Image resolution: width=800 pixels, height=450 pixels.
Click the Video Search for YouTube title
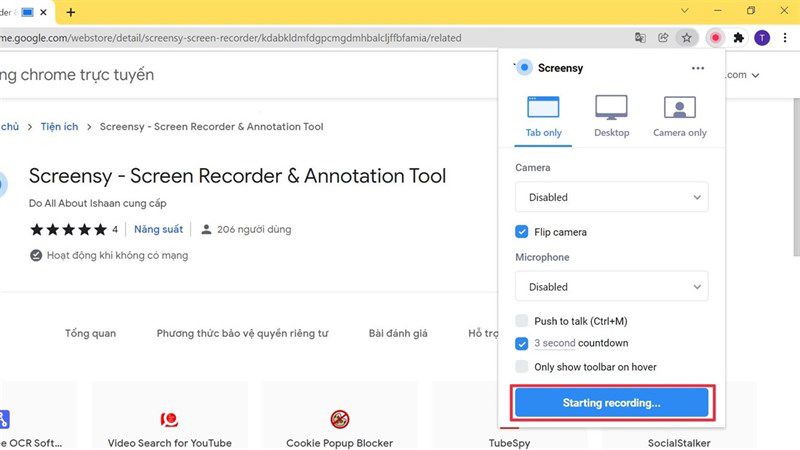(169, 443)
